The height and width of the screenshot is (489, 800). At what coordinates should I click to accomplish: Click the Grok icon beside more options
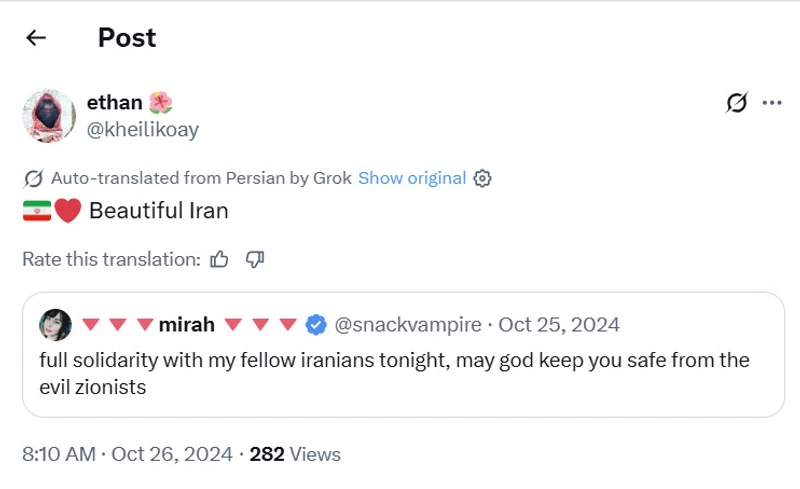pos(736,102)
